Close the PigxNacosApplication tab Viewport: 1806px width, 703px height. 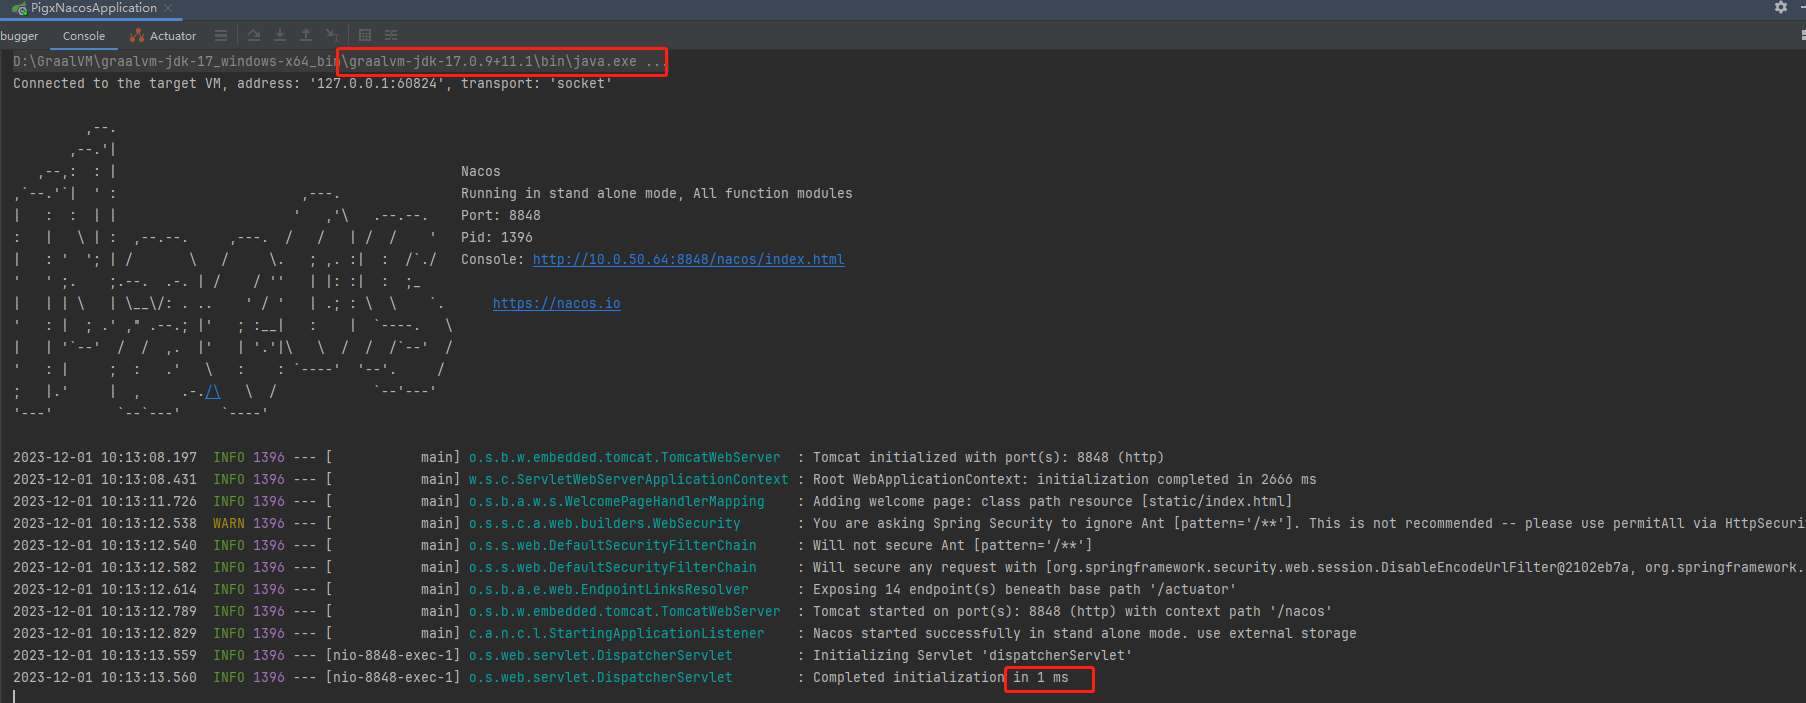pos(168,8)
